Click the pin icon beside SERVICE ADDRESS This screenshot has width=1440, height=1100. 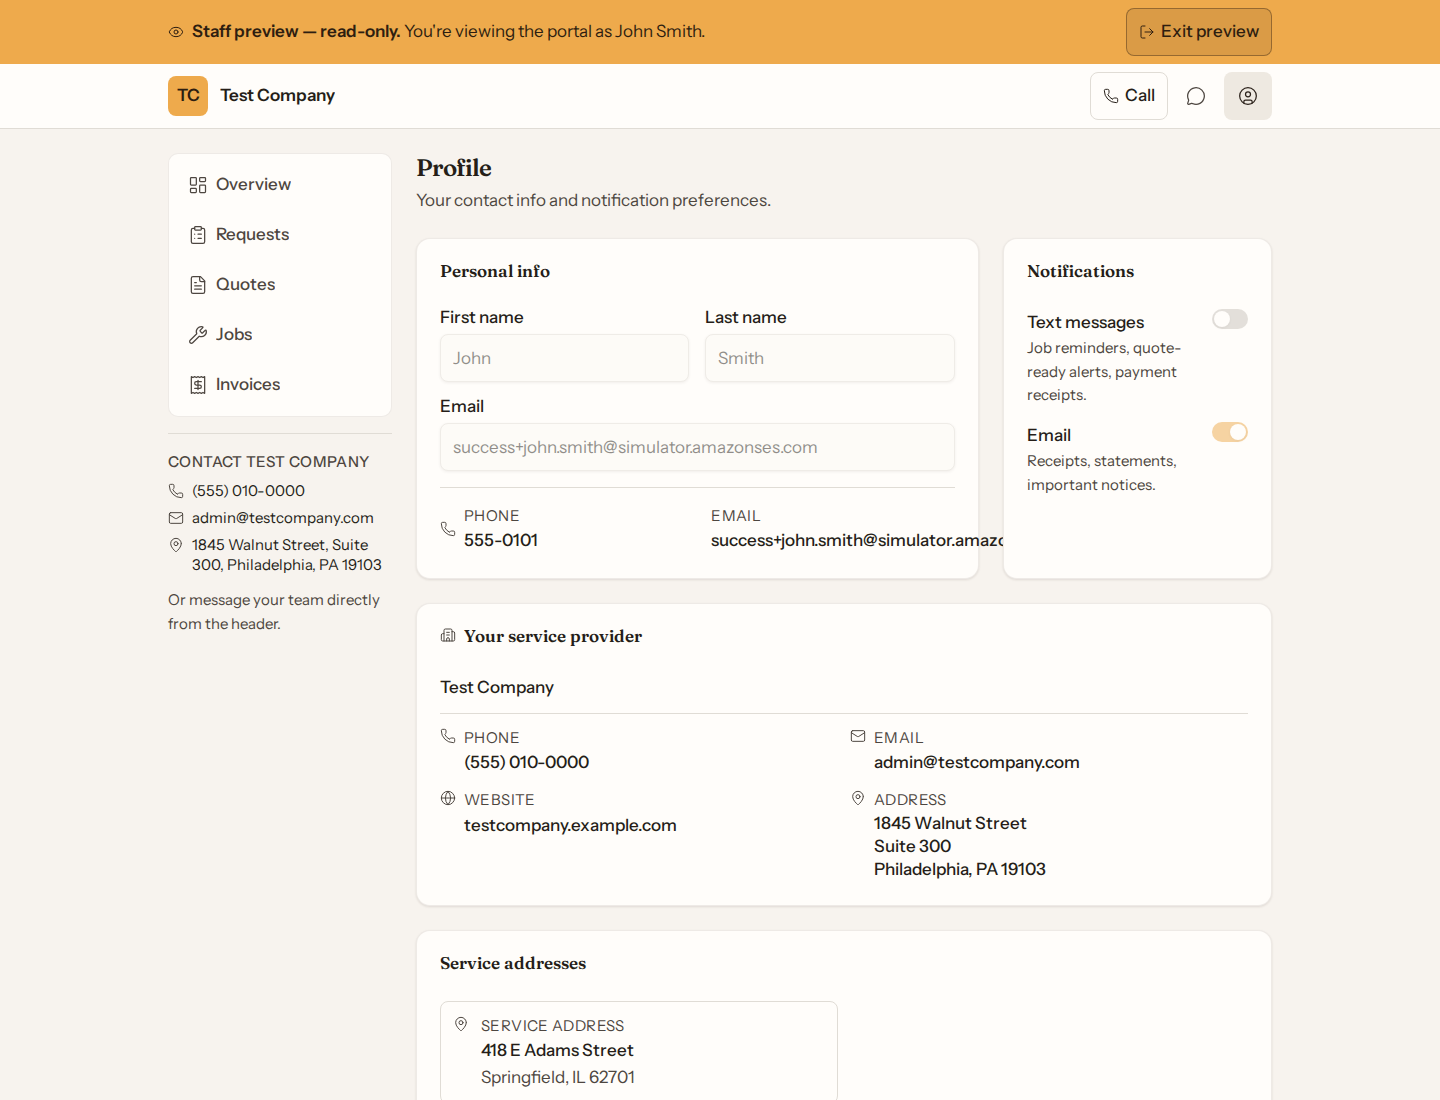[461, 1024]
